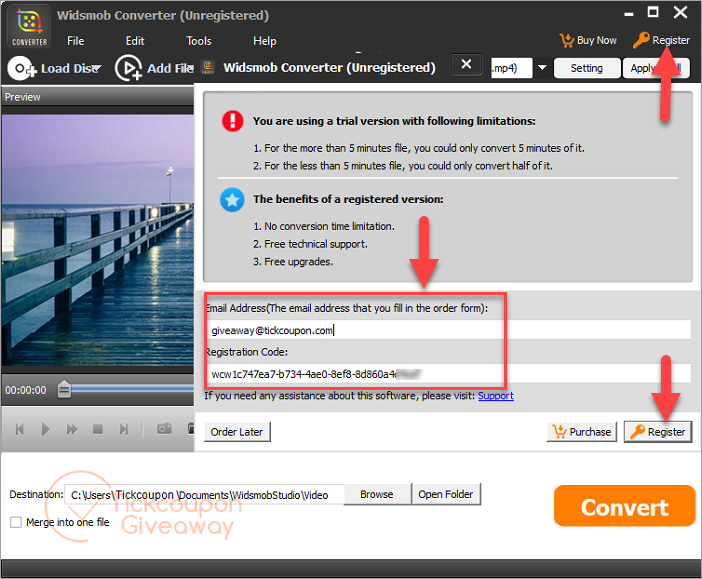Click 'Free upgrades.' text

[x=298, y=262]
